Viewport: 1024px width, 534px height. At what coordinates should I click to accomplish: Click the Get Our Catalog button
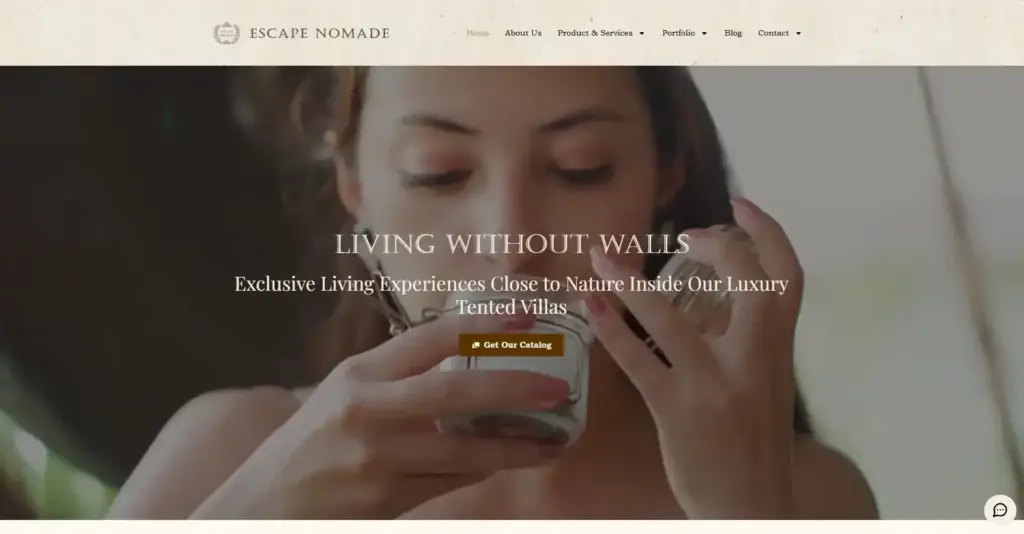coord(511,345)
